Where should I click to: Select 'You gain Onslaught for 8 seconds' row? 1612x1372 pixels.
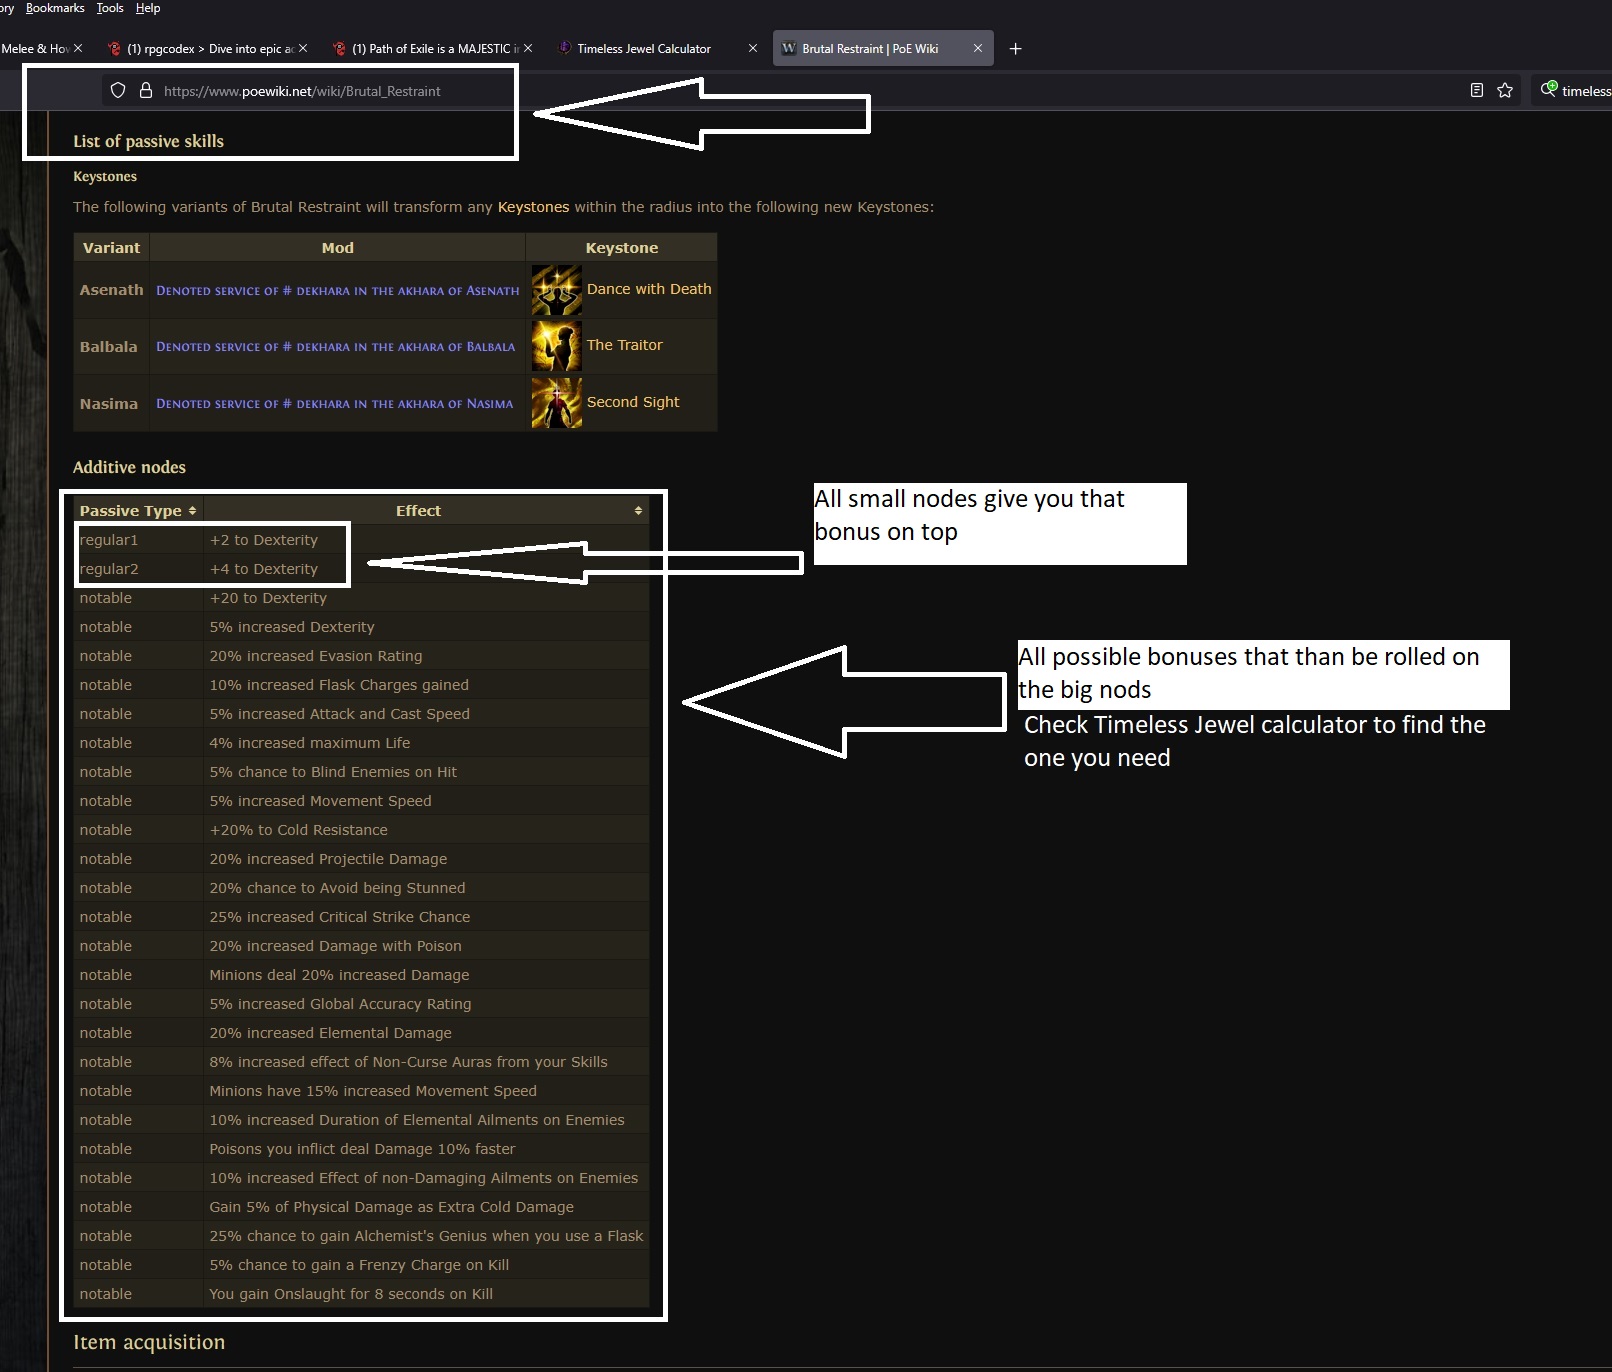[x=361, y=1294]
